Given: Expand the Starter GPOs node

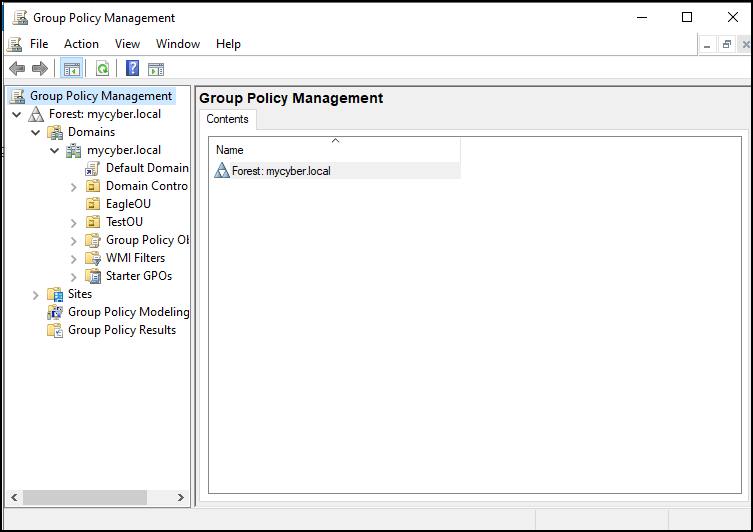Looking at the screenshot, I should pos(73,277).
